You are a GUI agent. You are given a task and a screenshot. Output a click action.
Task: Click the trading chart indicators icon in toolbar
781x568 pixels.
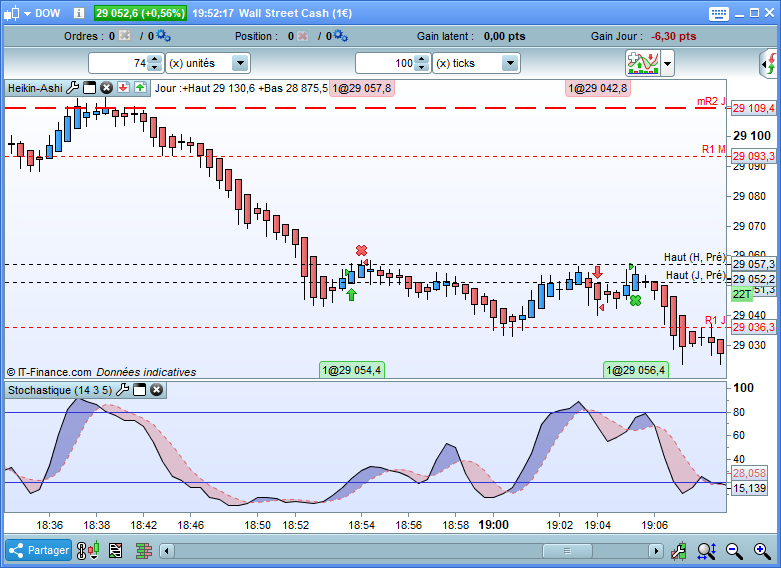[643, 63]
